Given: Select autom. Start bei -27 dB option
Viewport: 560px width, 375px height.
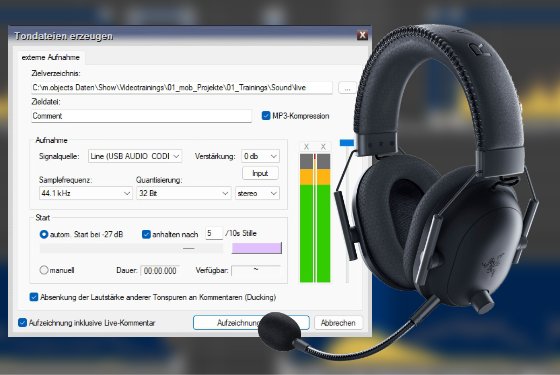Looking at the screenshot, I should (44, 234).
